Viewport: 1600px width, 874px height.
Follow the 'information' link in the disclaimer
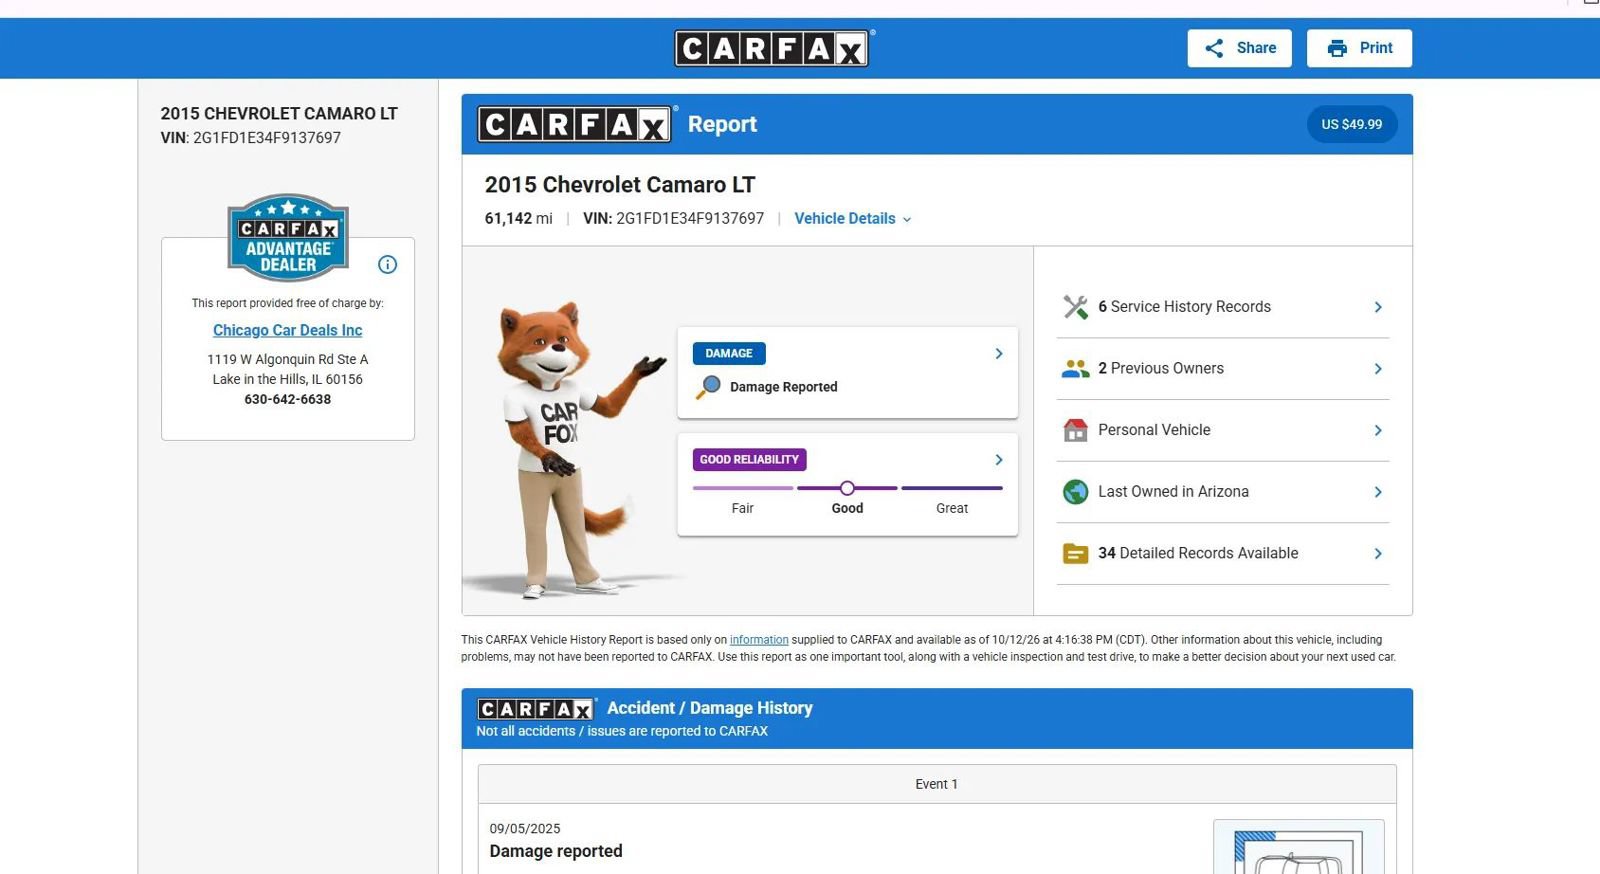[x=759, y=640]
